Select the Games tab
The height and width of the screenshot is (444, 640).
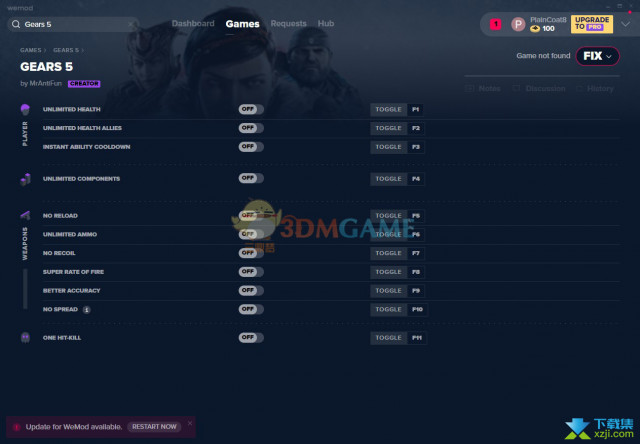pos(242,24)
